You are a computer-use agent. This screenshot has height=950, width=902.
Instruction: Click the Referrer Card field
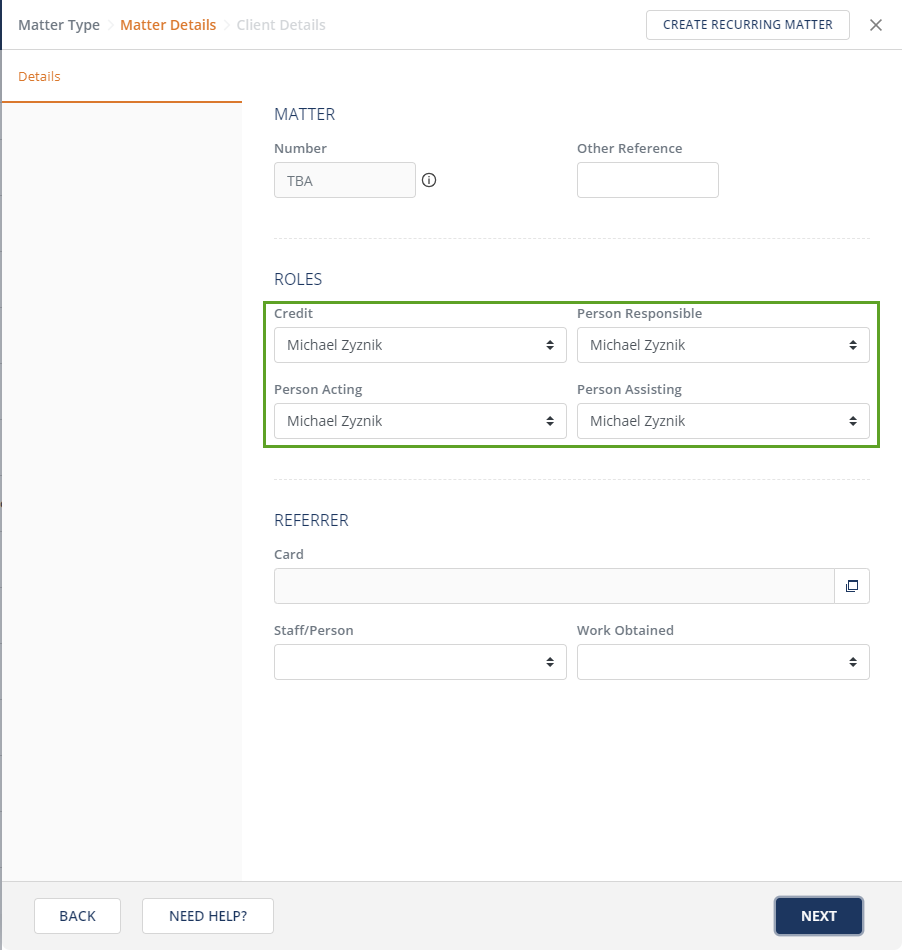(554, 586)
